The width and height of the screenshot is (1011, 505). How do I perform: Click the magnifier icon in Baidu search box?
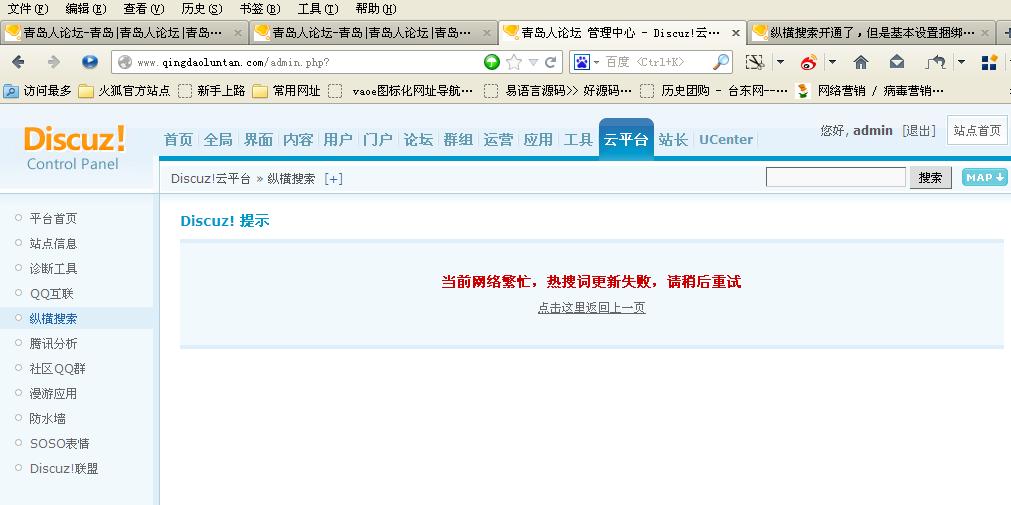pyautogui.click(x=721, y=62)
